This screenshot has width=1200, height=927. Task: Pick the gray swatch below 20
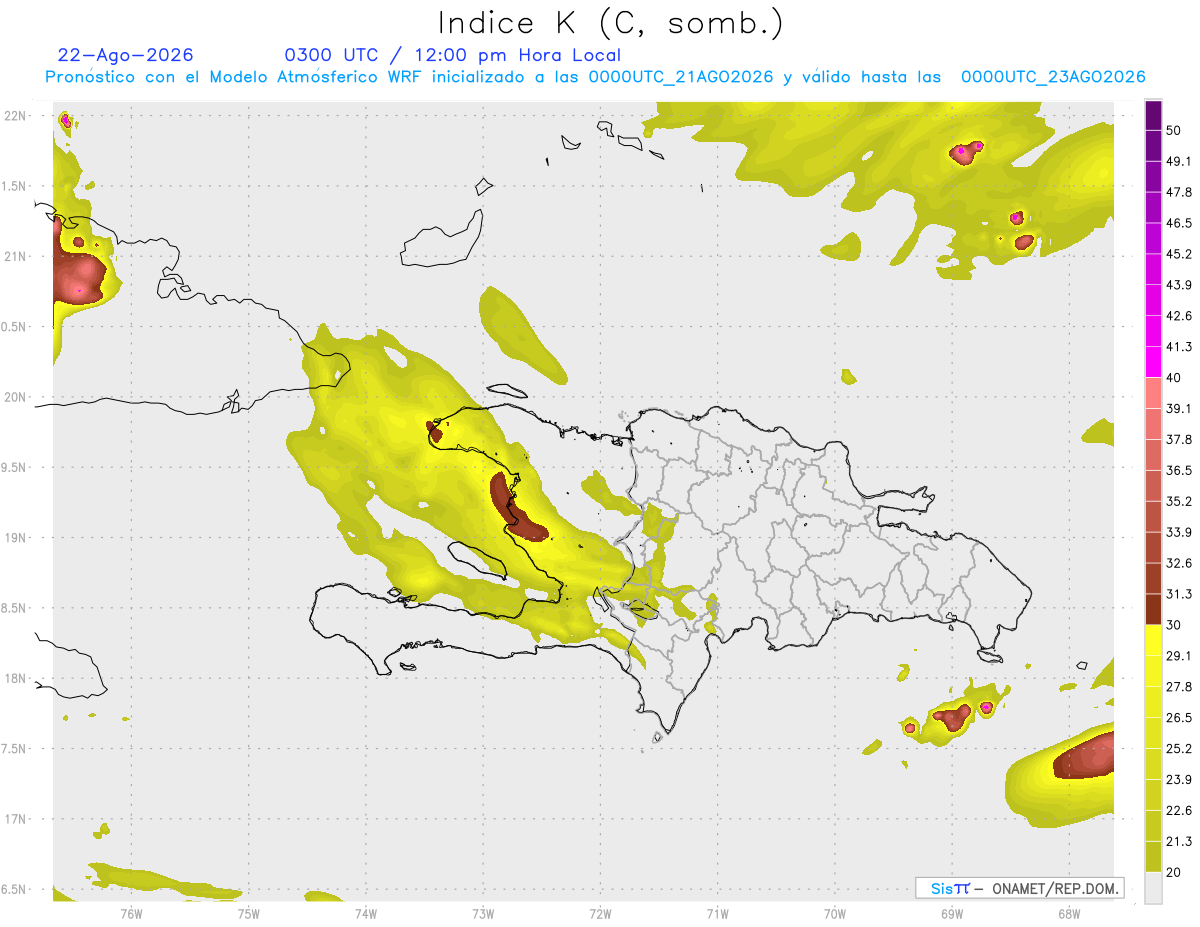coord(1154,888)
